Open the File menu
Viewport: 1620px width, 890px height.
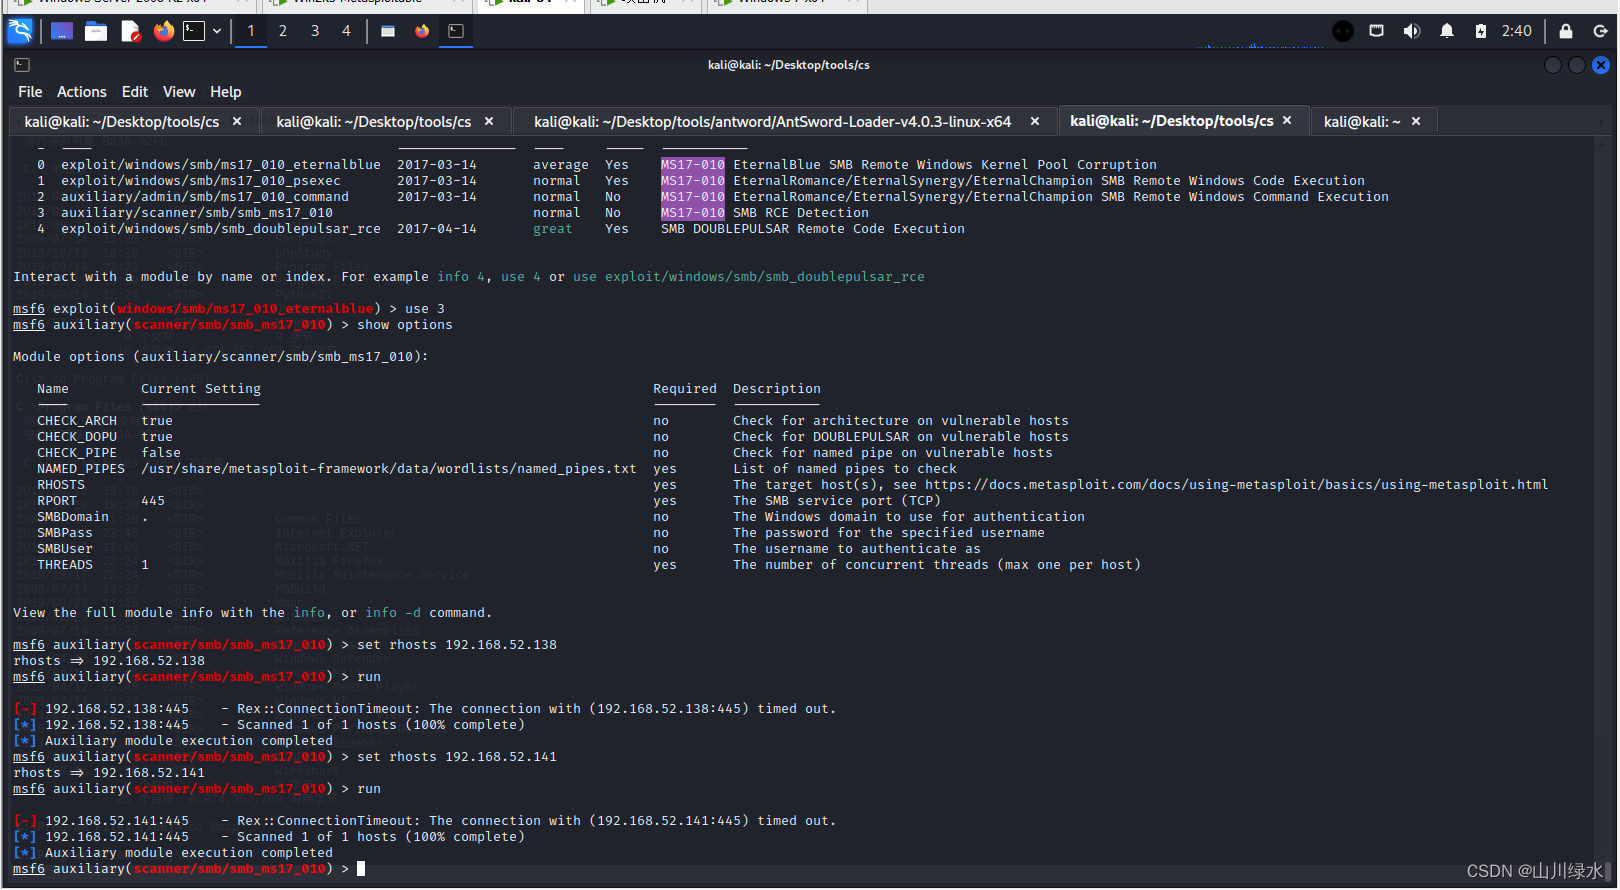click(30, 92)
